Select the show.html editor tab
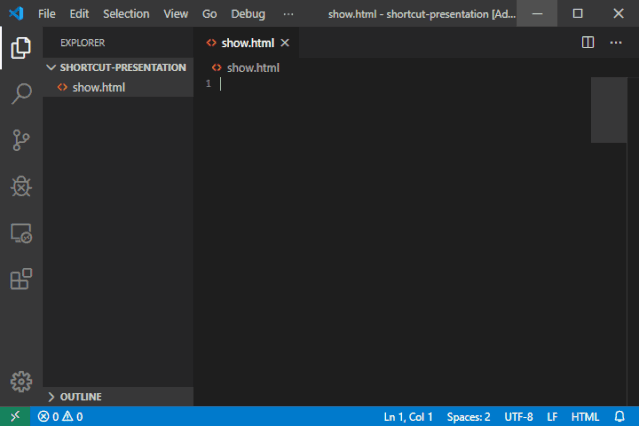The width and height of the screenshot is (639, 426). pos(247,43)
